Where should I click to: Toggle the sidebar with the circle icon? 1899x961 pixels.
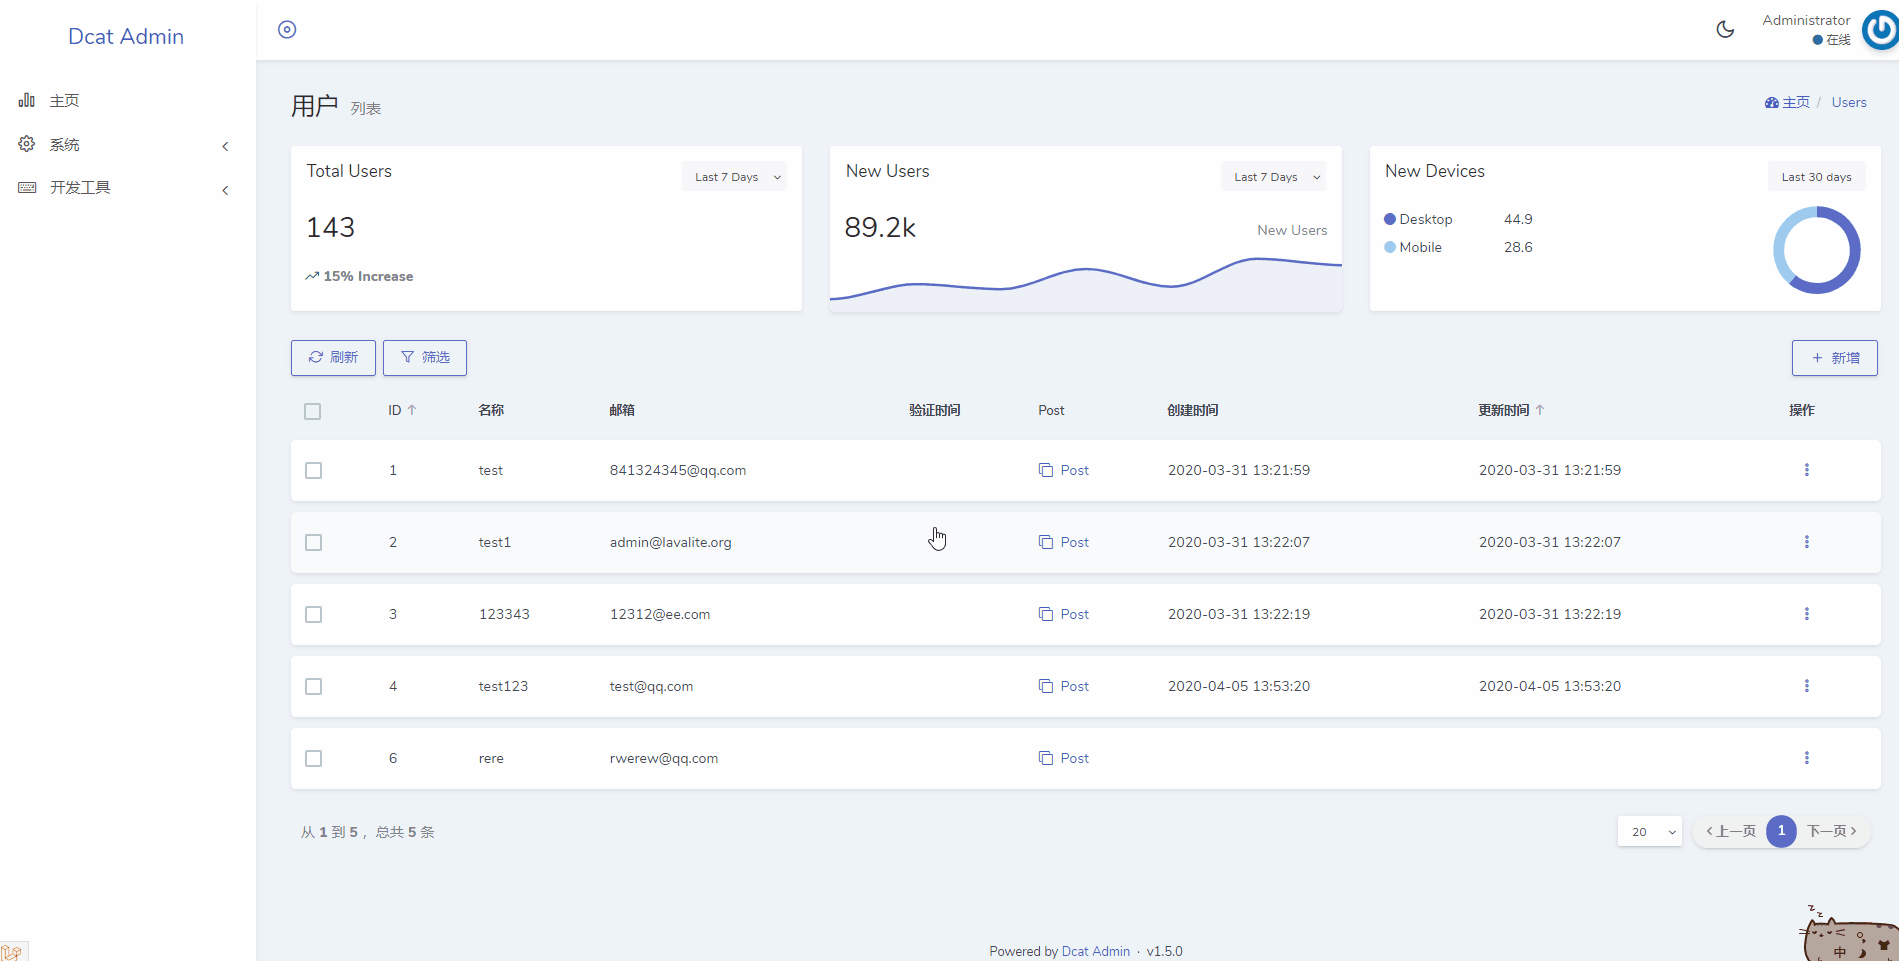pyautogui.click(x=287, y=30)
